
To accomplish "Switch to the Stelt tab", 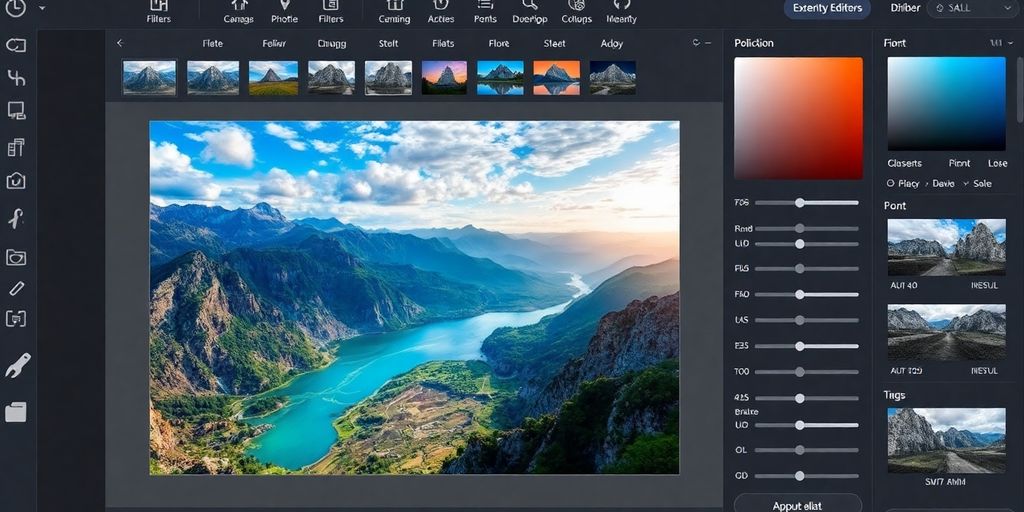I will (389, 44).
